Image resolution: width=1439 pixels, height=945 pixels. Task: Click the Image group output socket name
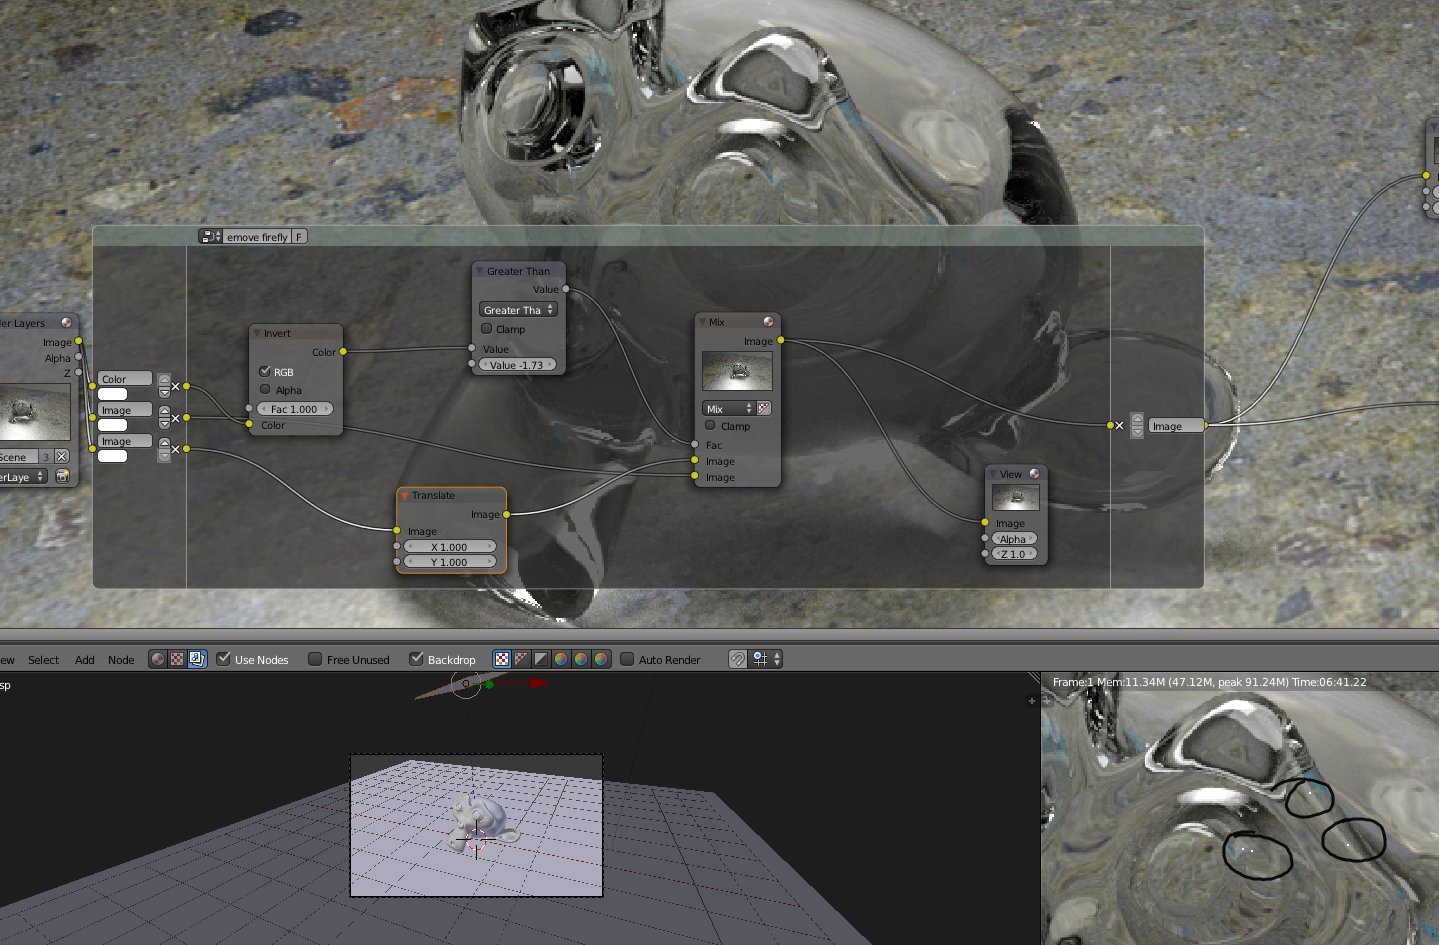(1176, 426)
